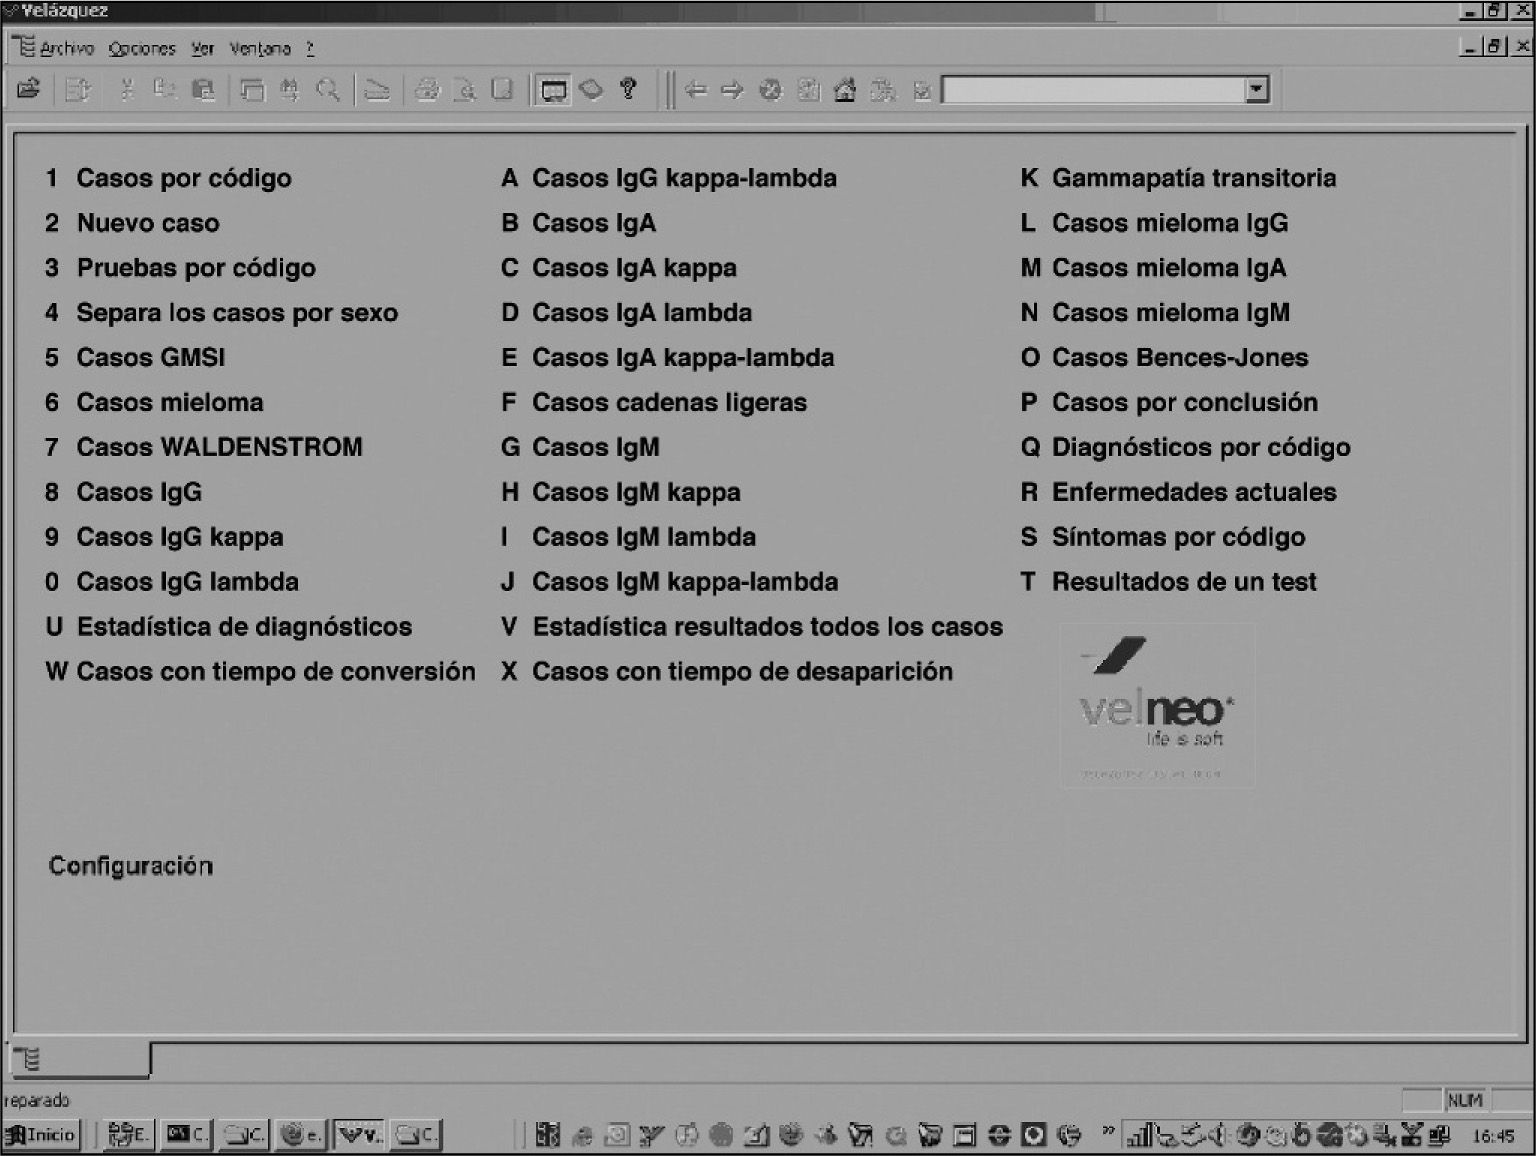Click the print icon in toolbar
The image size is (1536, 1156).
pos(427,91)
